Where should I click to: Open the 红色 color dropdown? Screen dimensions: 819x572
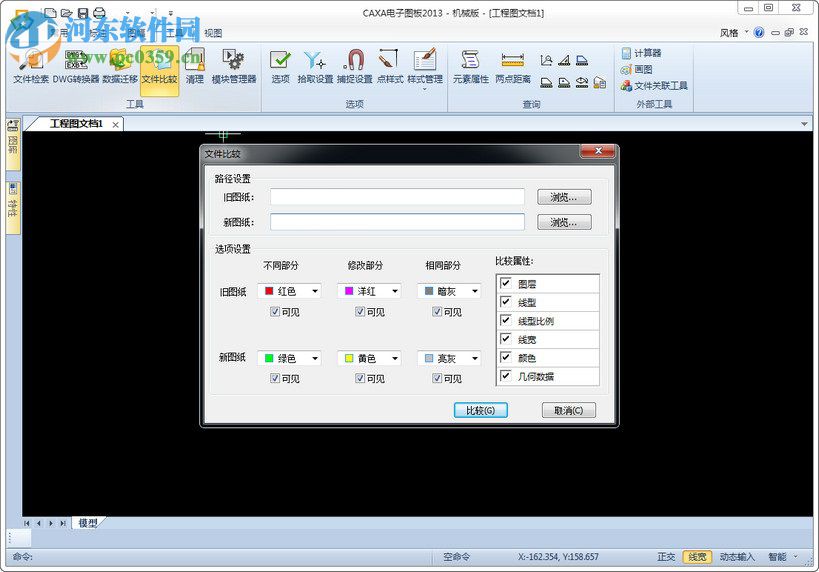tap(289, 291)
